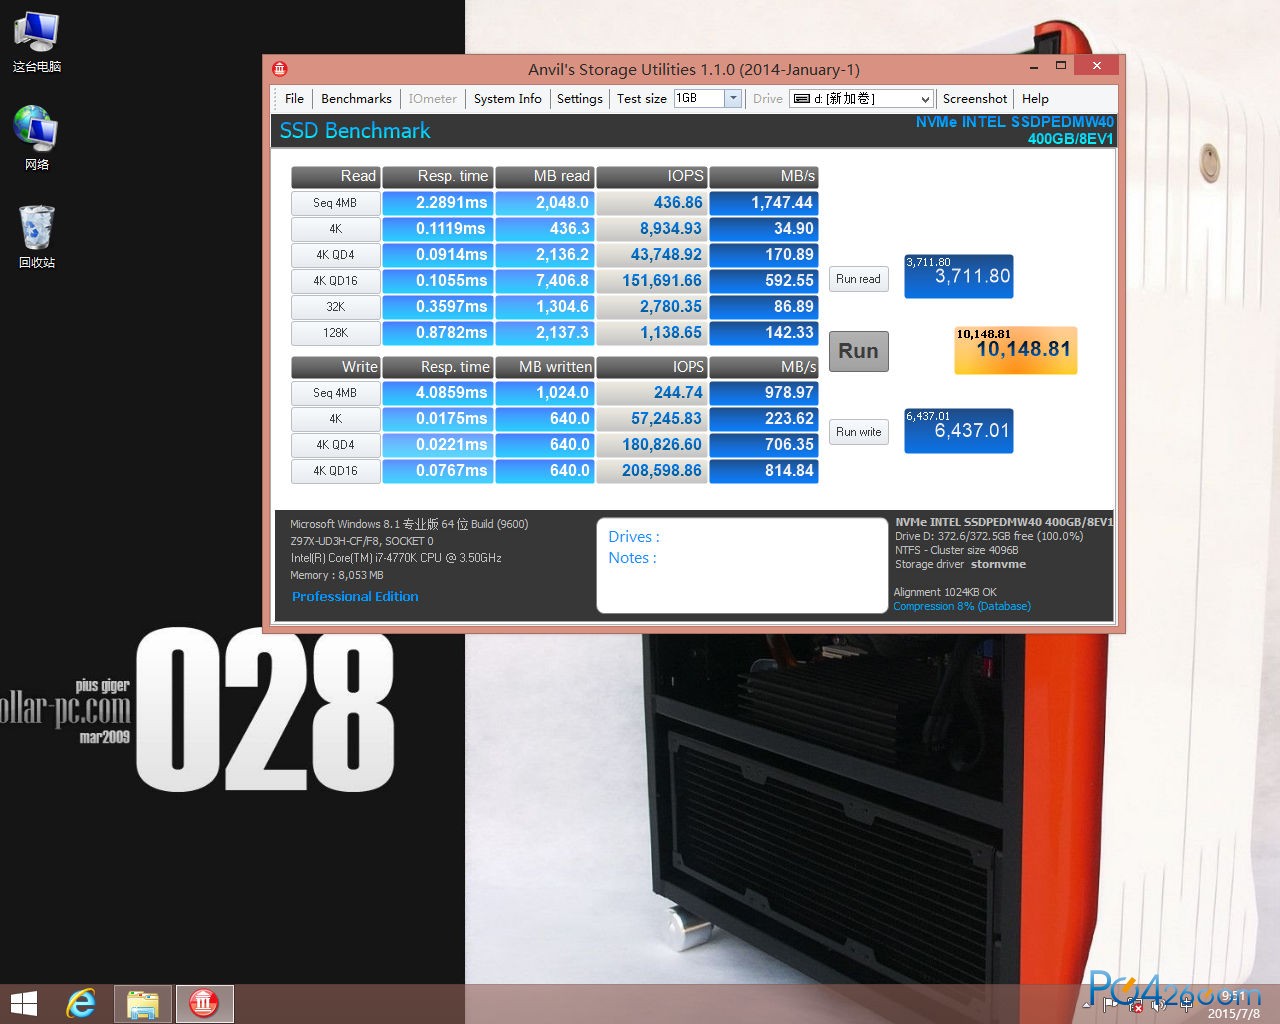Click the Professional Edition link

click(355, 597)
